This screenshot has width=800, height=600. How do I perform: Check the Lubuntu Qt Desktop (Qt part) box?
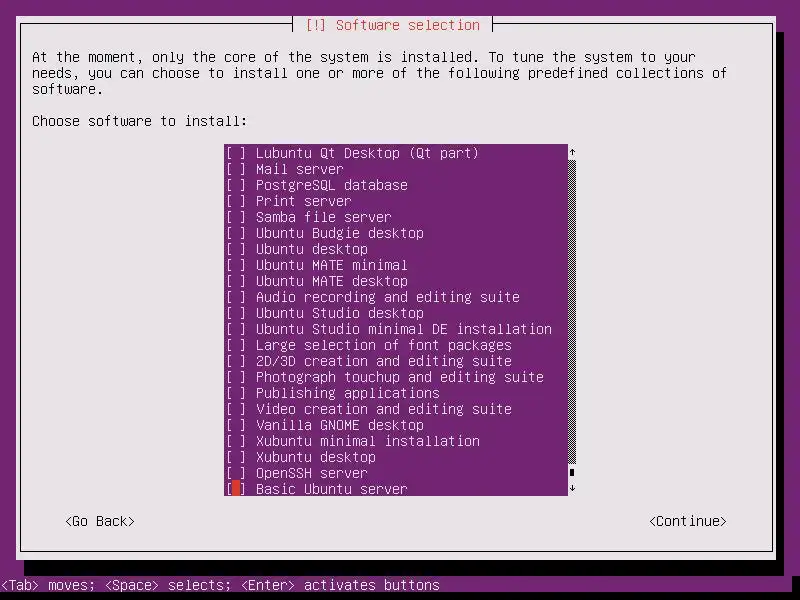click(x=236, y=153)
